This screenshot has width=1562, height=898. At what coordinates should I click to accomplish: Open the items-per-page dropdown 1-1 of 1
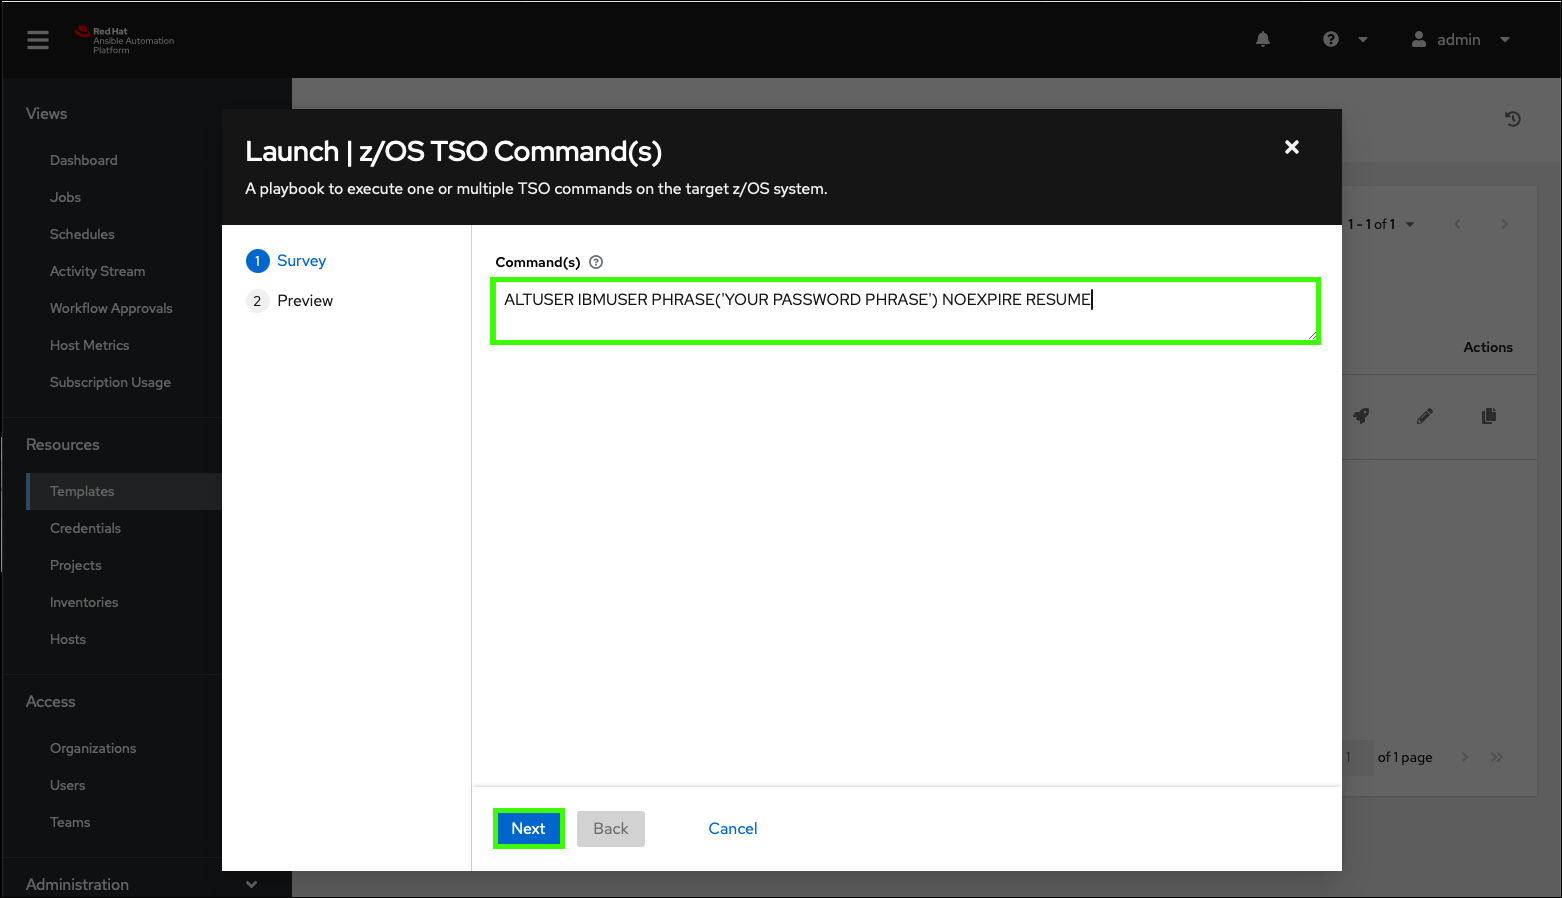[1381, 224]
